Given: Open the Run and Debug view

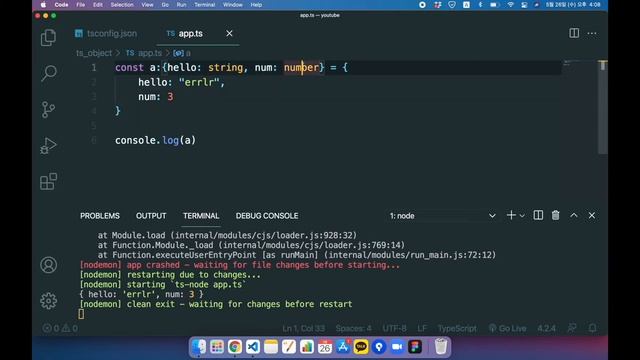Looking at the screenshot, I should [48, 145].
